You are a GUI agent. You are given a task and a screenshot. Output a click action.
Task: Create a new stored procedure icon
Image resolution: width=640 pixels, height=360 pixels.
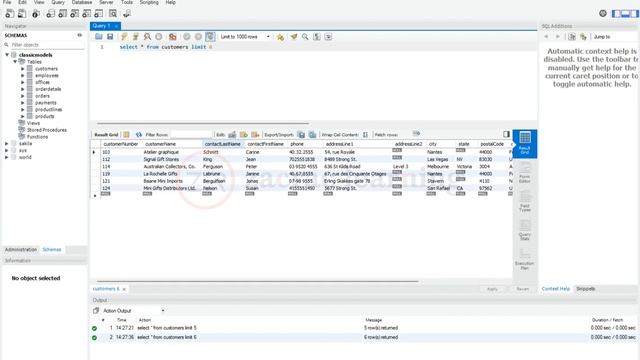[87, 13]
